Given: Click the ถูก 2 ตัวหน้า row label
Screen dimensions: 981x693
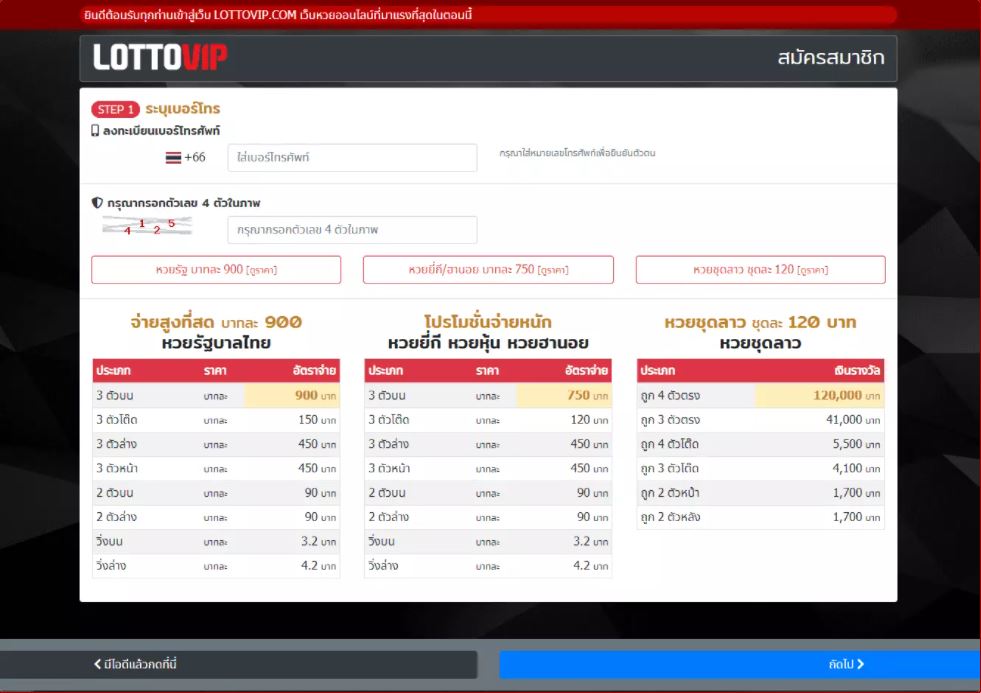Looking at the screenshot, I should tap(670, 493).
